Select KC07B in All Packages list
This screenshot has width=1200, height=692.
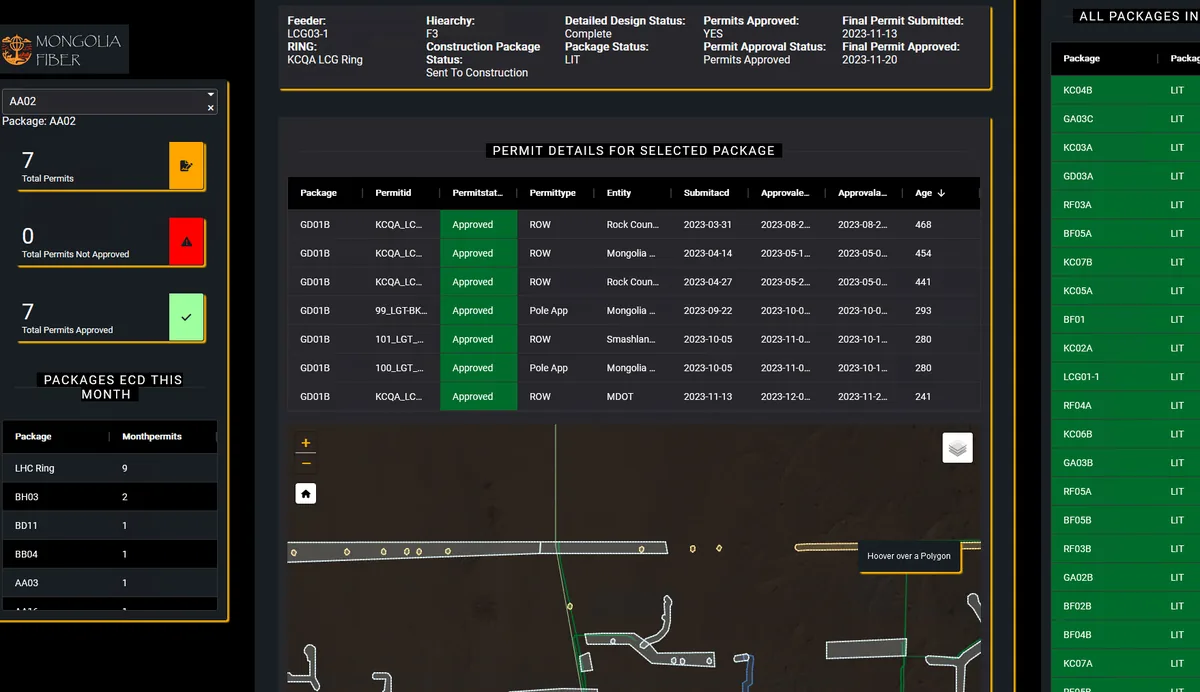tap(1125, 262)
